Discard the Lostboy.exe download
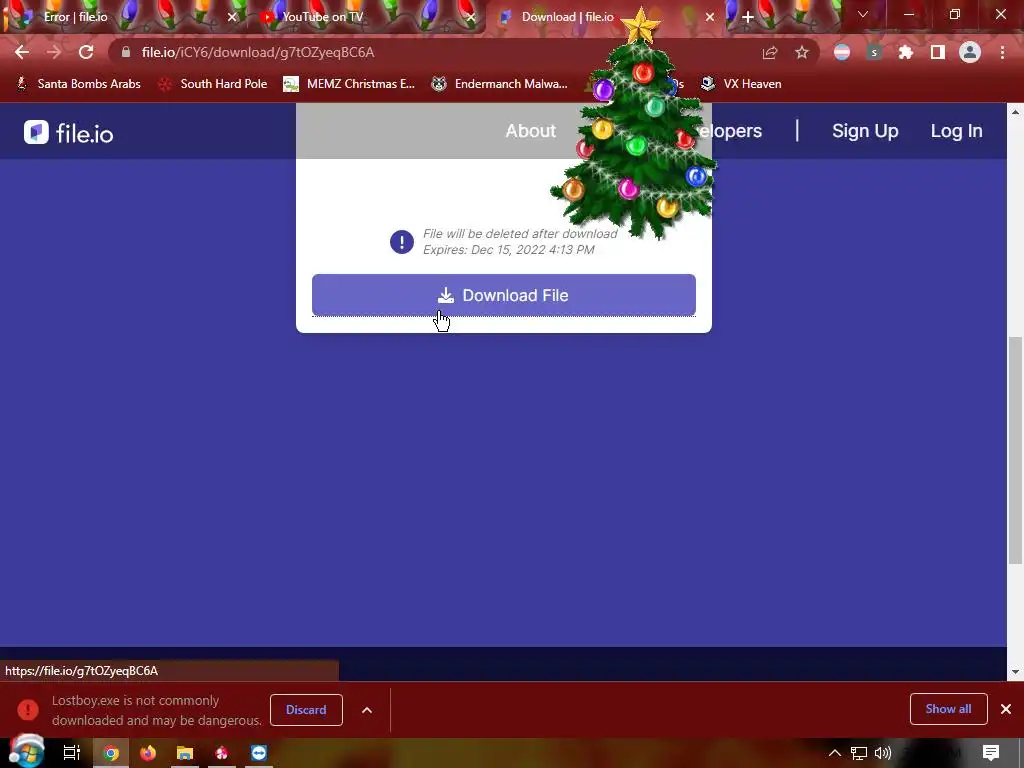Viewport: 1024px width, 768px height. pos(306,710)
